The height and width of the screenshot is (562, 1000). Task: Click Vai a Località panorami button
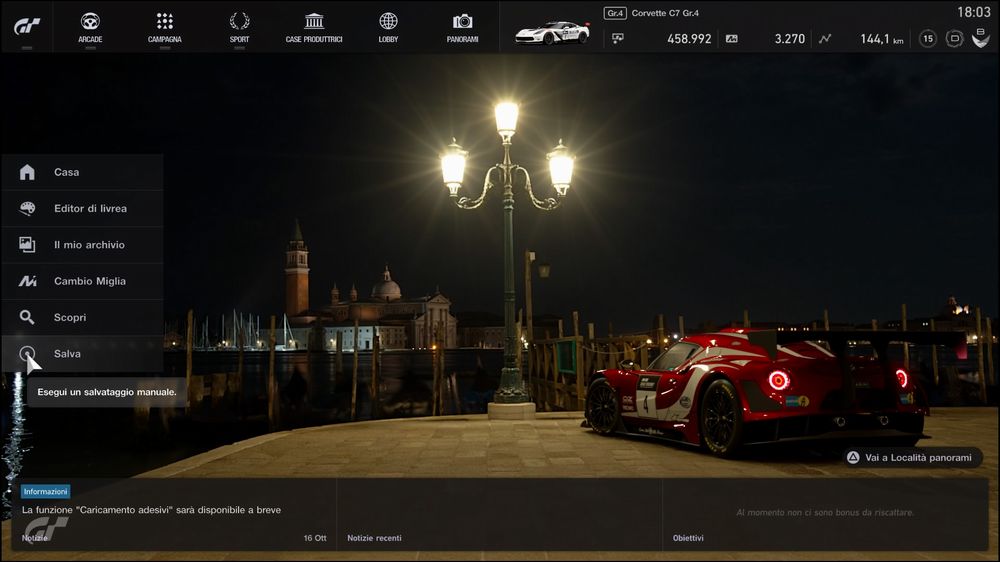click(913, 457)
